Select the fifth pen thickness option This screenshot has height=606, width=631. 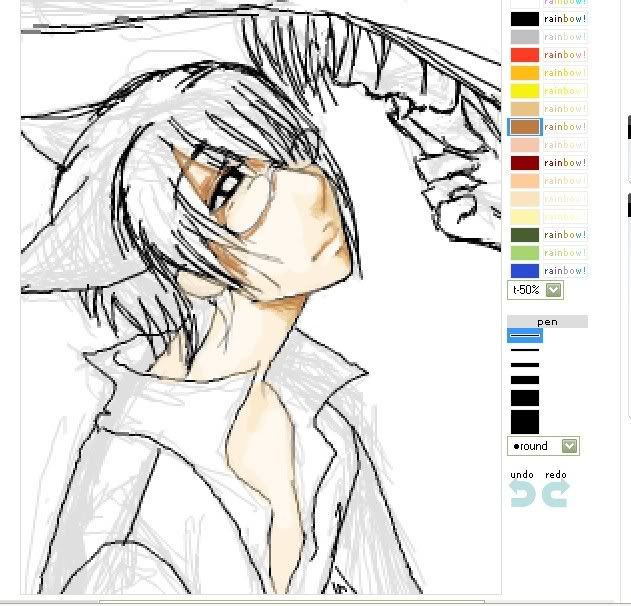click(x=525, y=398)
